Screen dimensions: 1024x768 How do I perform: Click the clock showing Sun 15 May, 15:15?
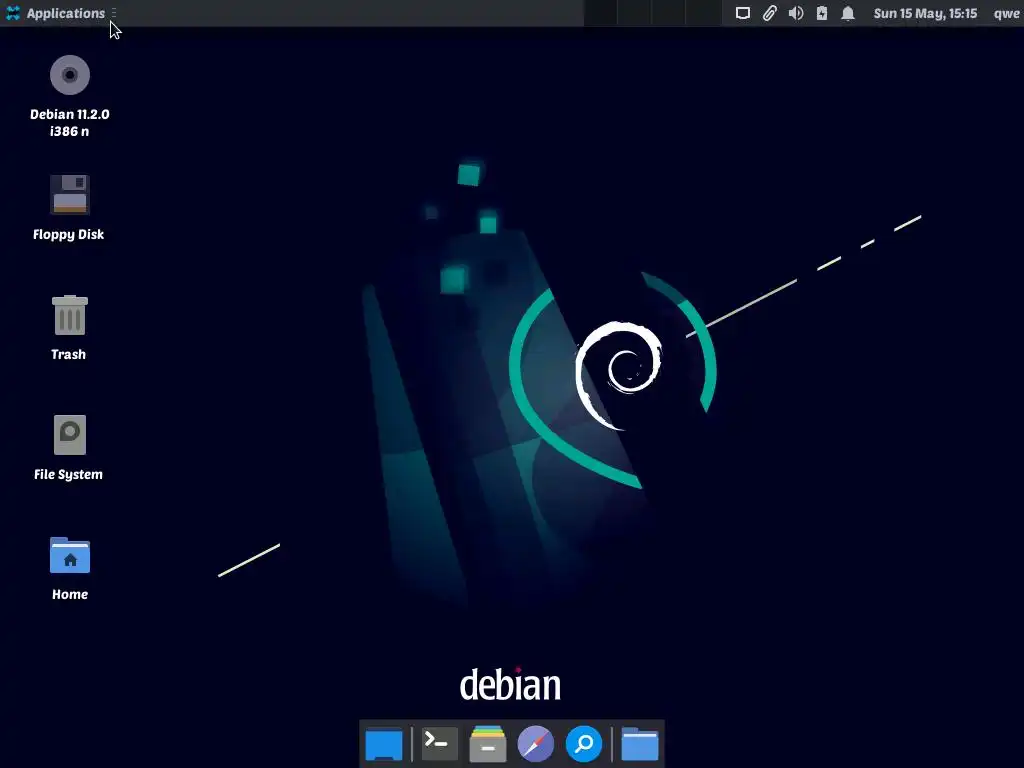(x=925, y=13)
